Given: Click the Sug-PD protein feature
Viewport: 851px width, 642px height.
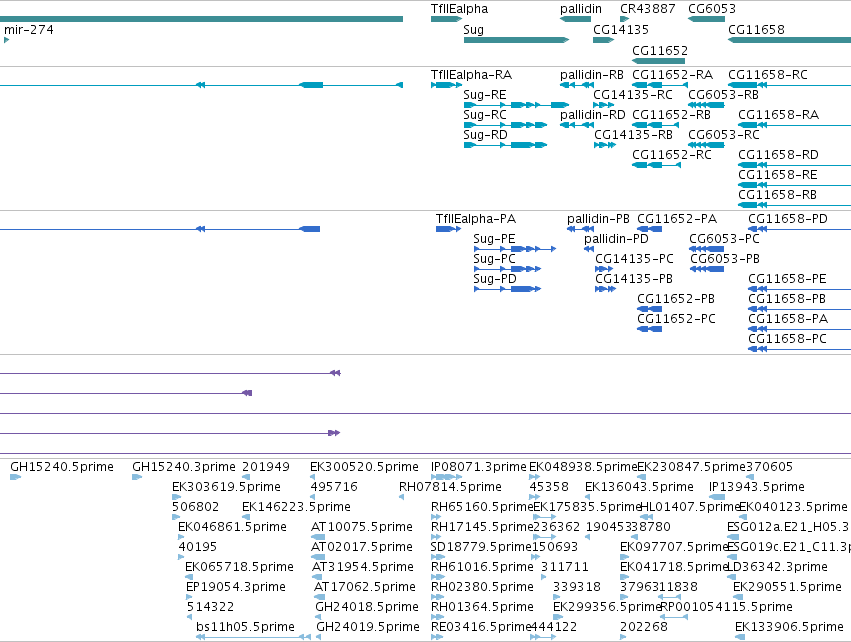Looking at the screenshot, I should pyautogui.click(x=507, y=289).
